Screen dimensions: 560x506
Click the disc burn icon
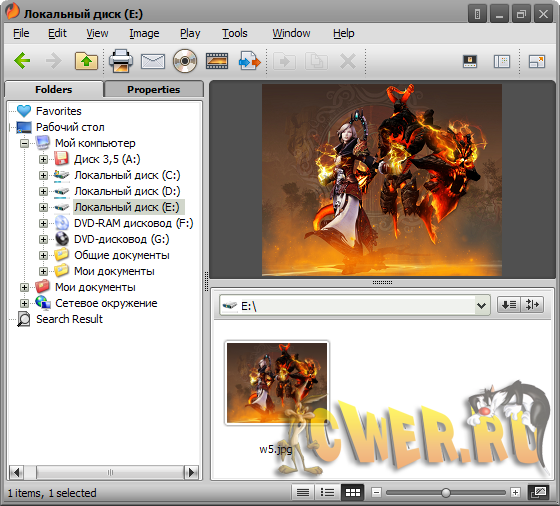tap(185, 61)
